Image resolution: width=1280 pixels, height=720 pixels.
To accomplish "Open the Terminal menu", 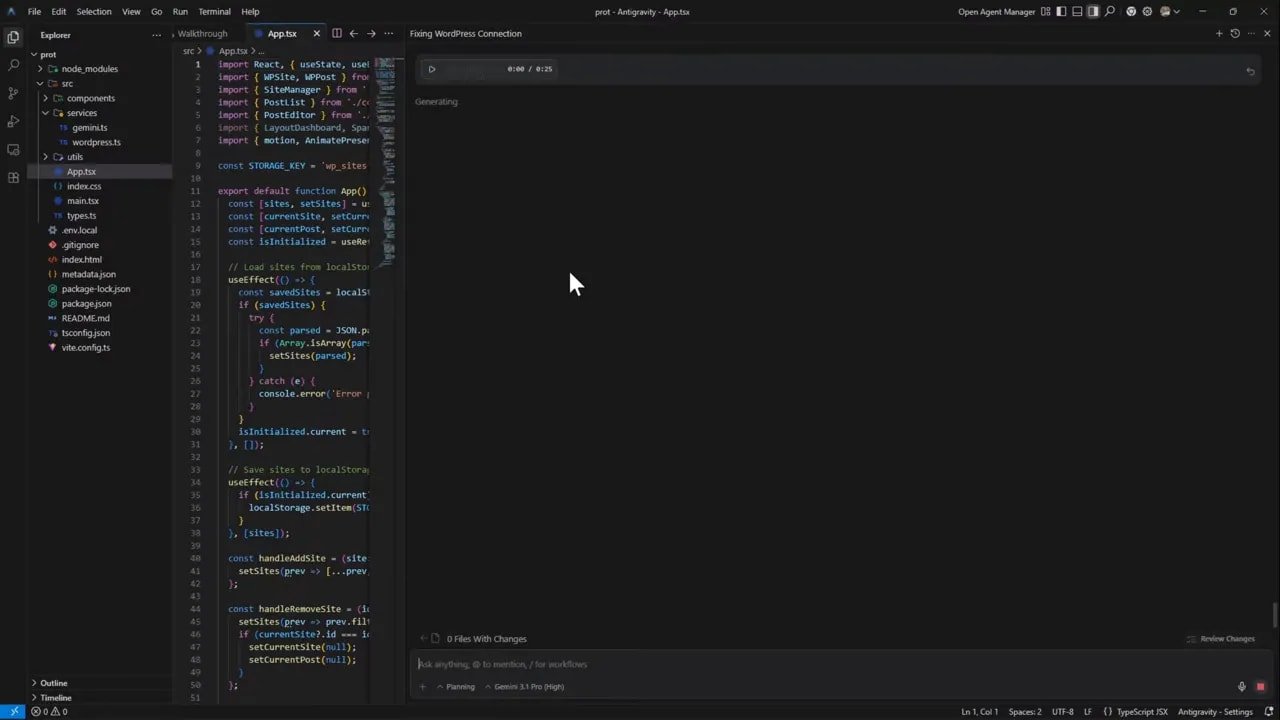I will pos(213,11).
